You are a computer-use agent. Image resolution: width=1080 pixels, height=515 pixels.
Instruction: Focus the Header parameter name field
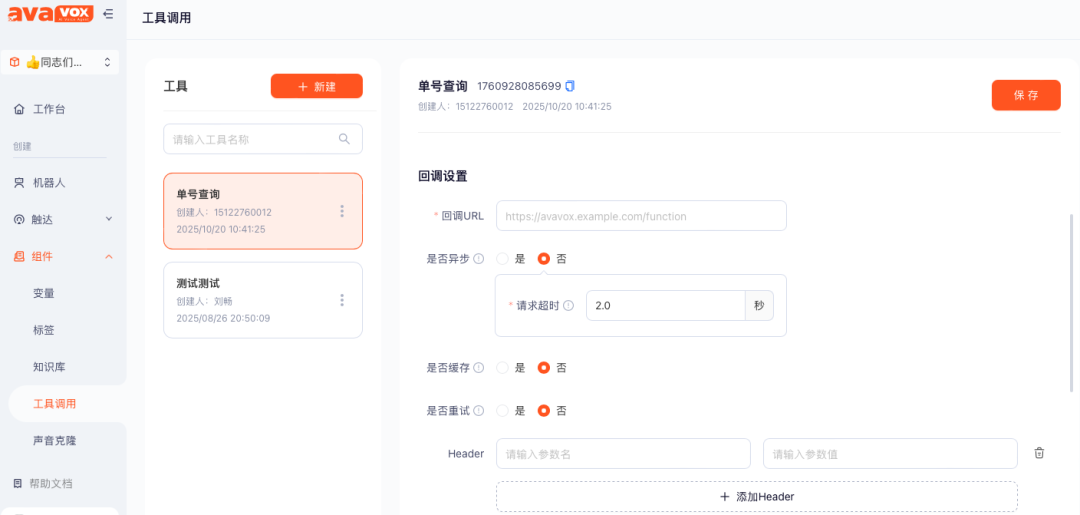point(623,454)
